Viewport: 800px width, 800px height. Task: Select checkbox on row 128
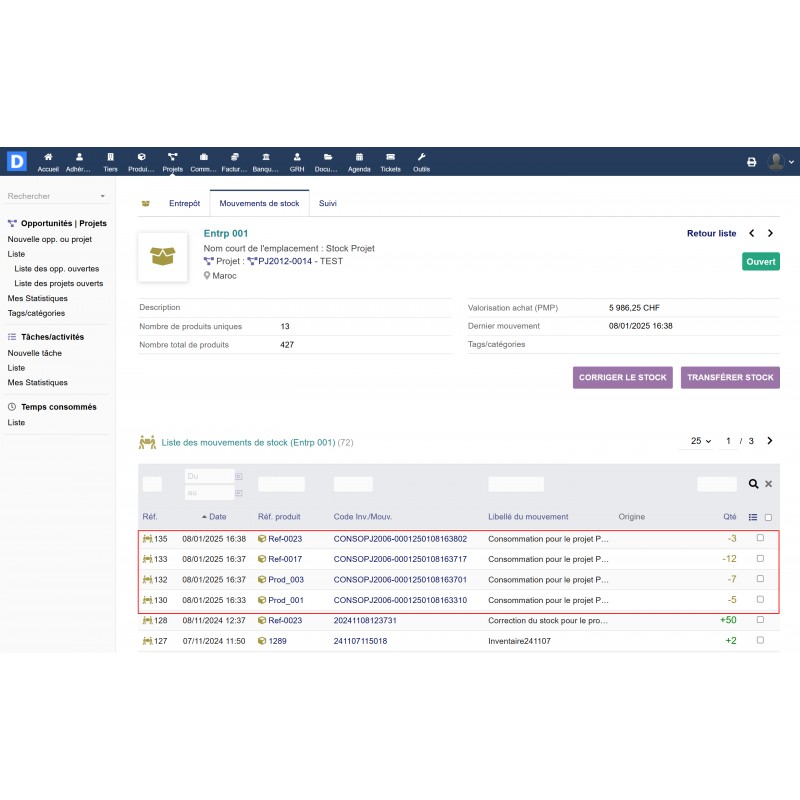[x=760, y=620]
